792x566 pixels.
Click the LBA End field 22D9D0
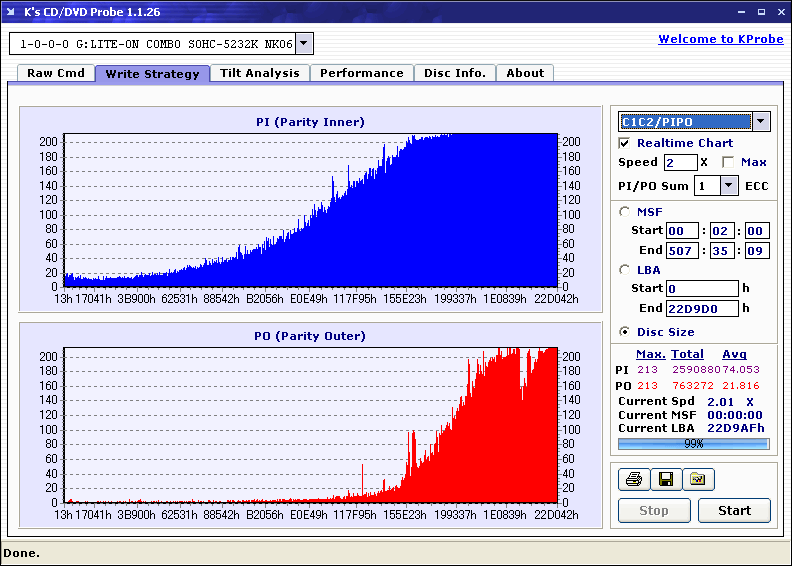pyautogui.click(x=703, y=308)
